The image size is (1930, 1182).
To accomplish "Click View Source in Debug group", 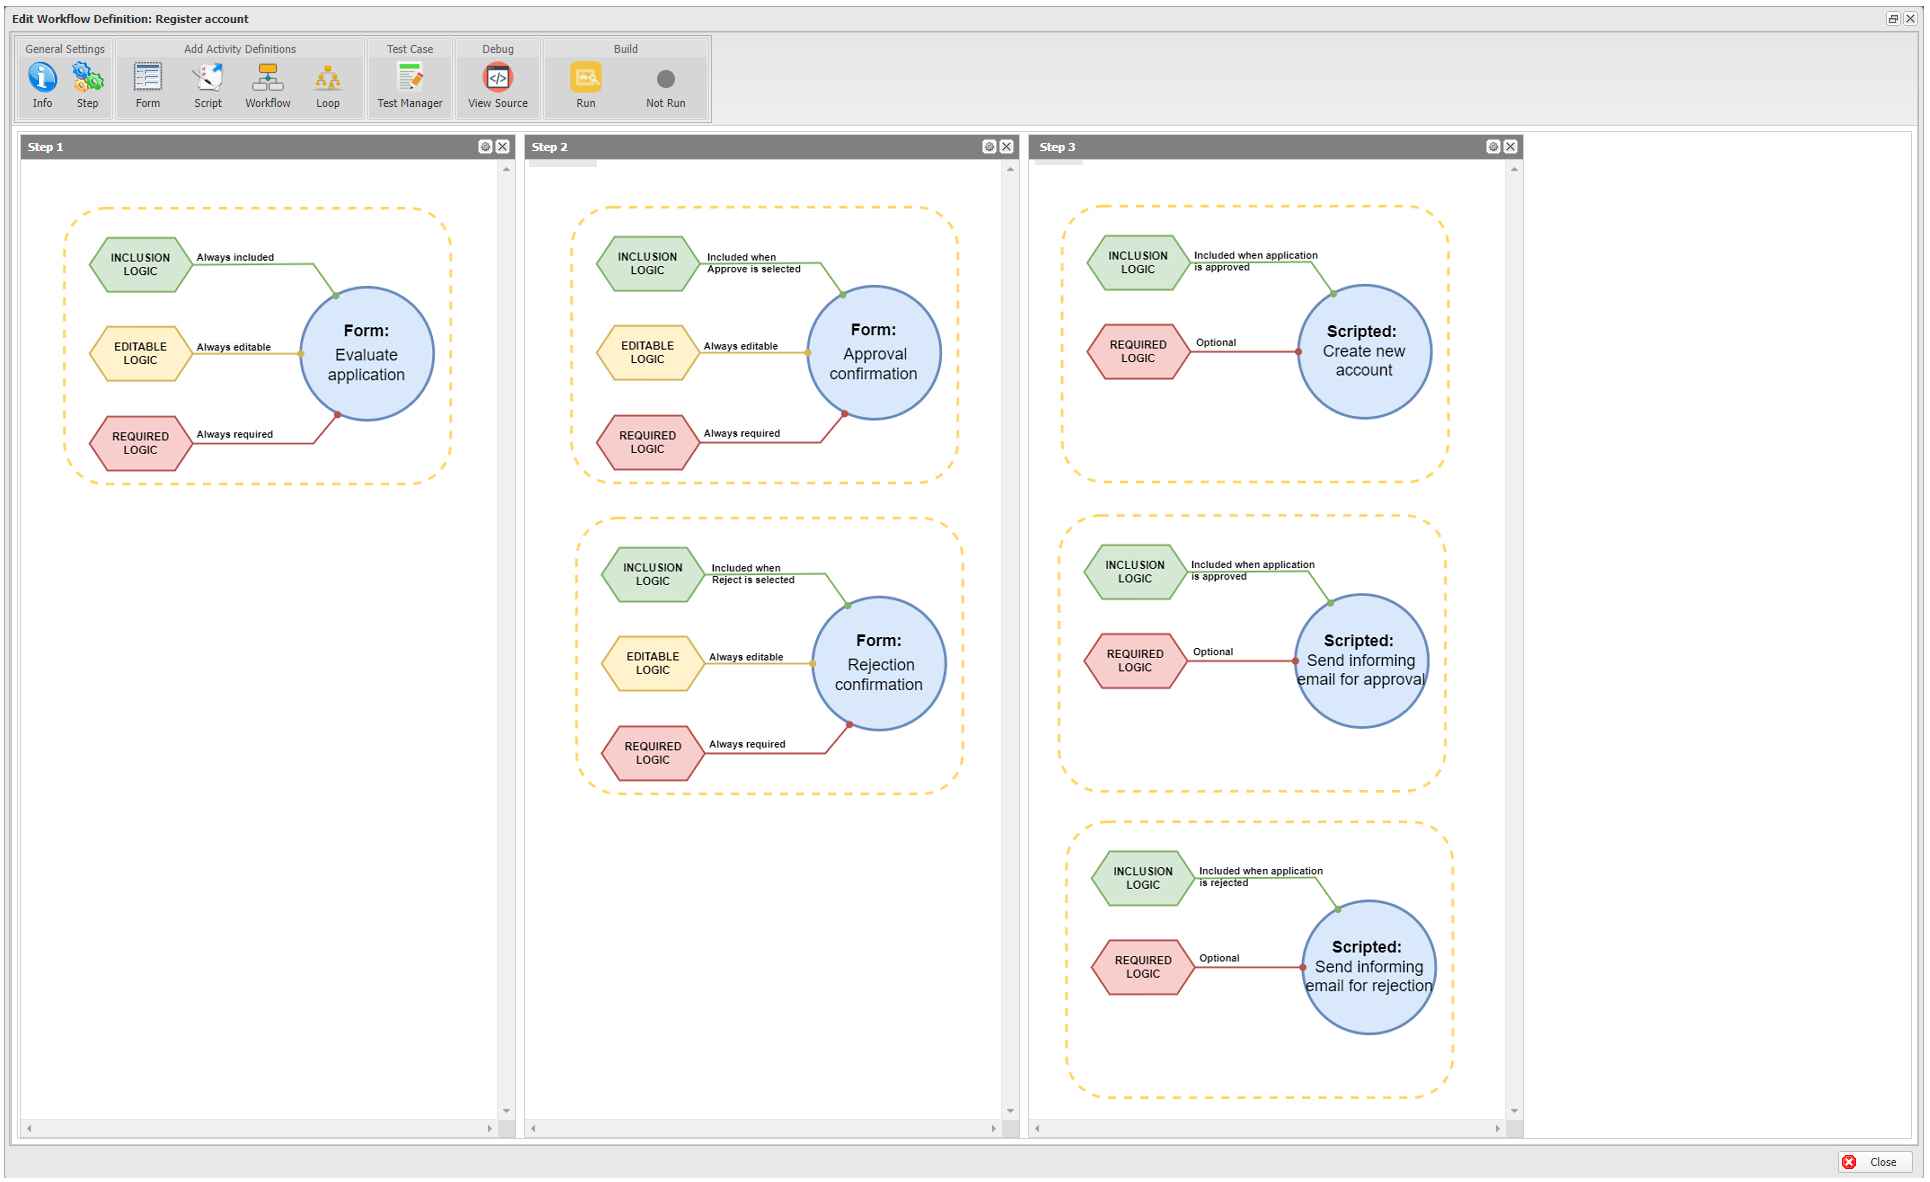I will pos(498,85).
